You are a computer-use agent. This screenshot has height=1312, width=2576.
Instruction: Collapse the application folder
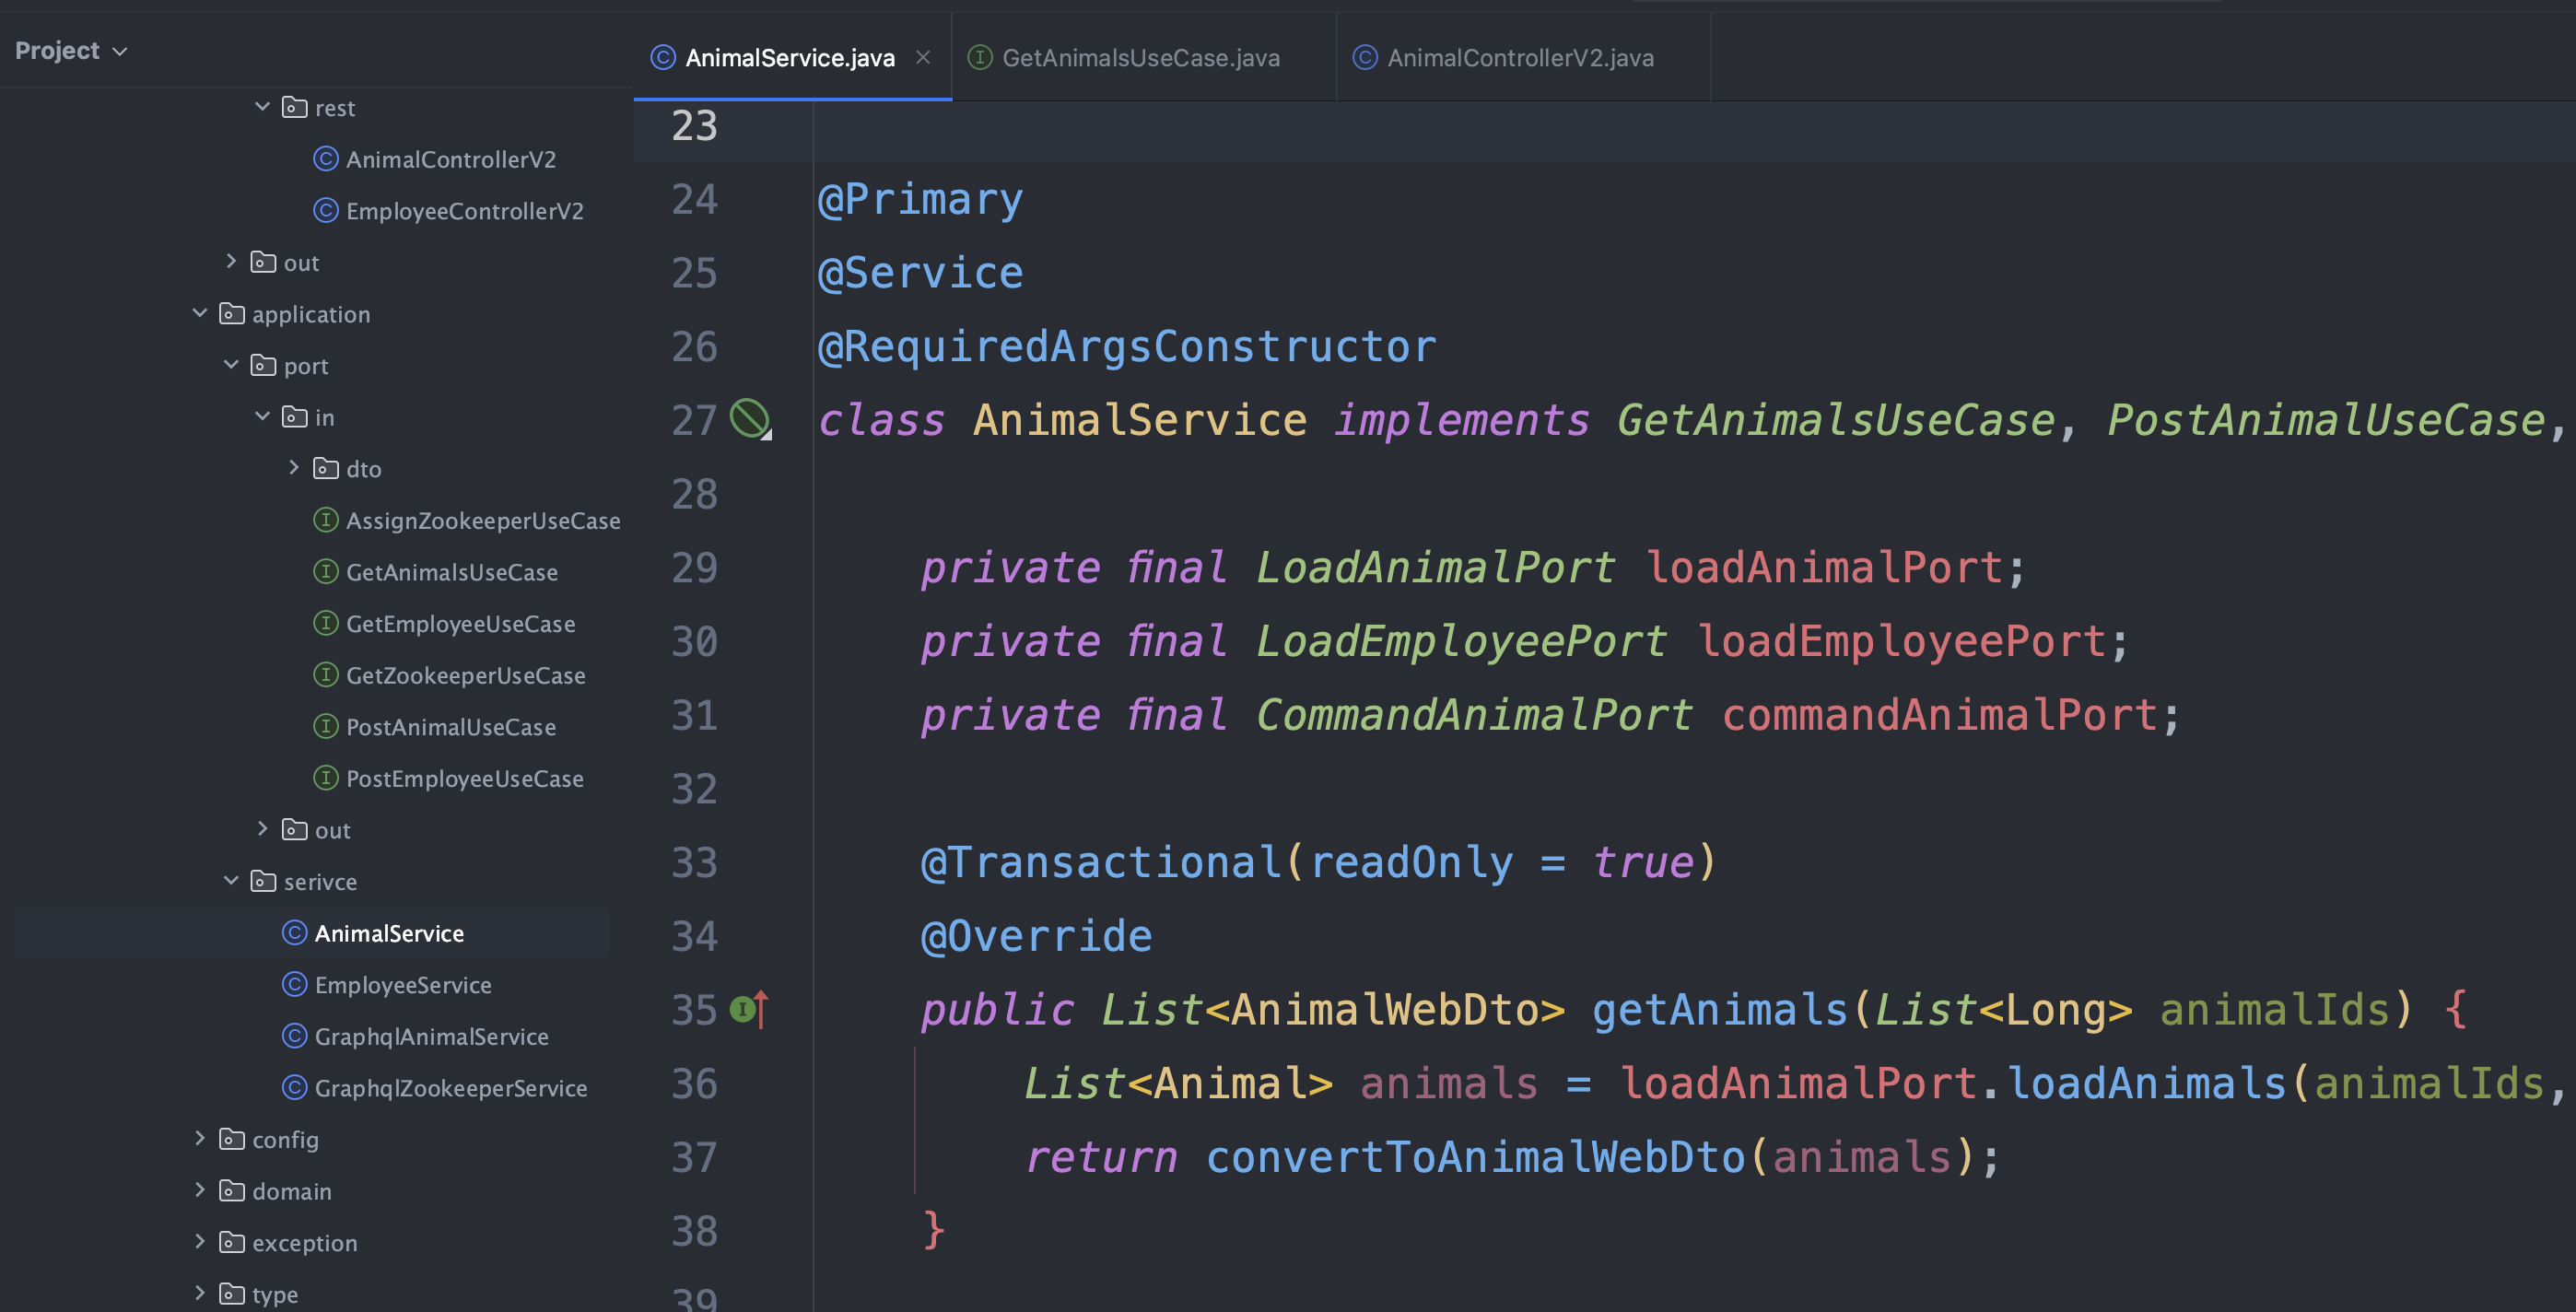200,314
